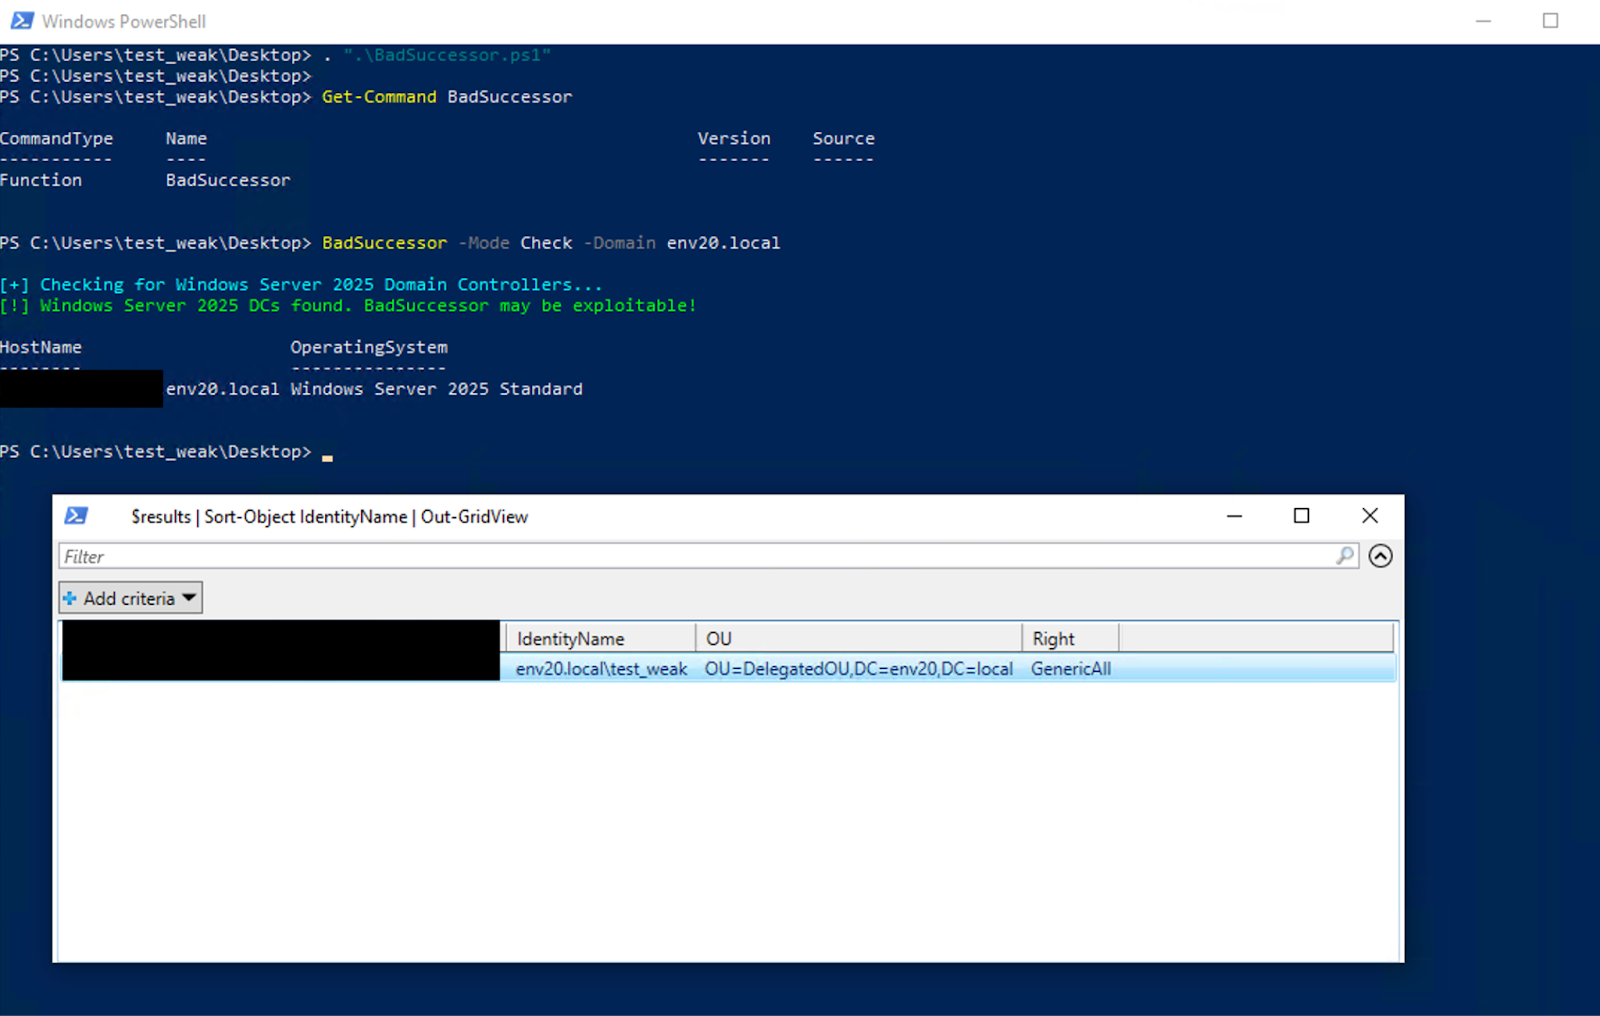
Task: Minimize the Windows PowerShell console window
Action: click(1483, 21)
